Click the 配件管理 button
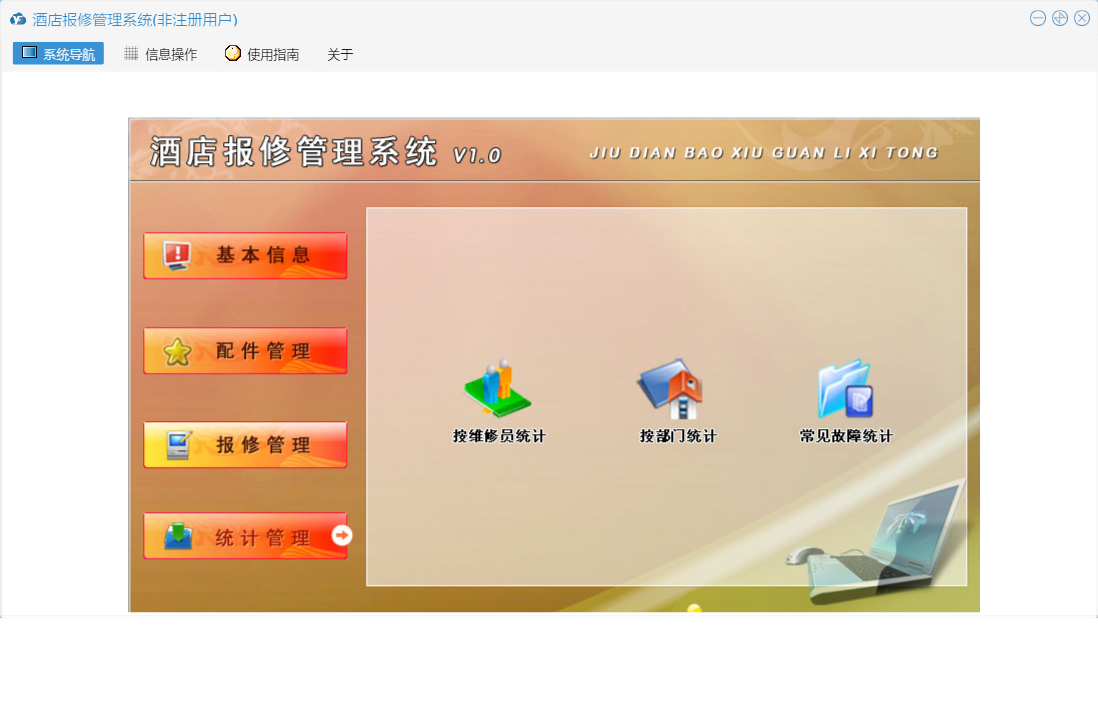 pos(245,351)
